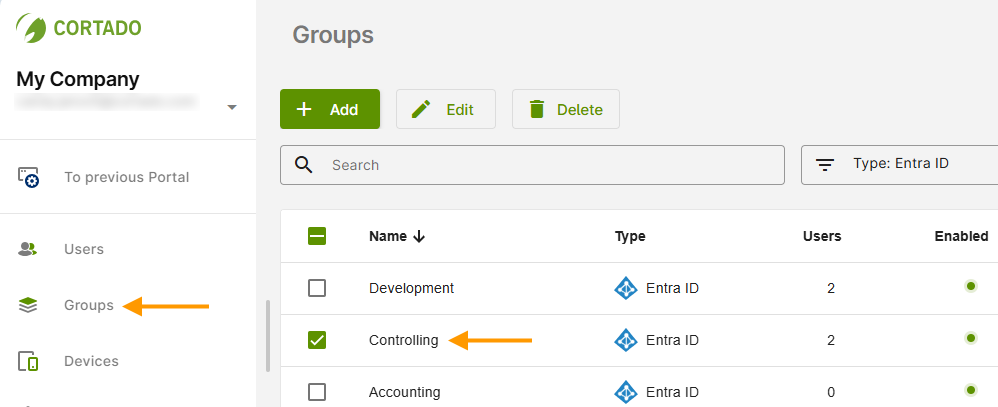Open the Users menu item
The height and width of the screenshot is (407, 998).
click(84, 249)
